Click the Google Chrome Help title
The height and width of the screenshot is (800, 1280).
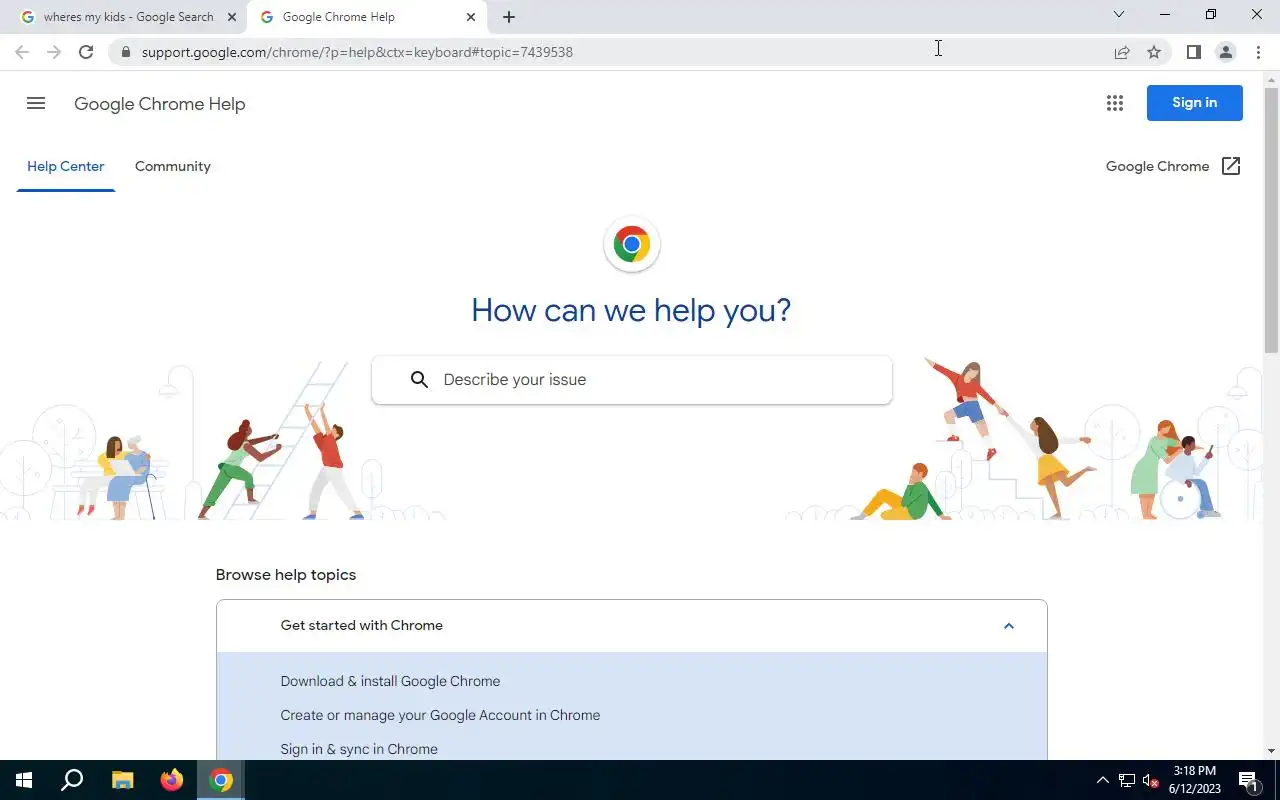point(160,104)
